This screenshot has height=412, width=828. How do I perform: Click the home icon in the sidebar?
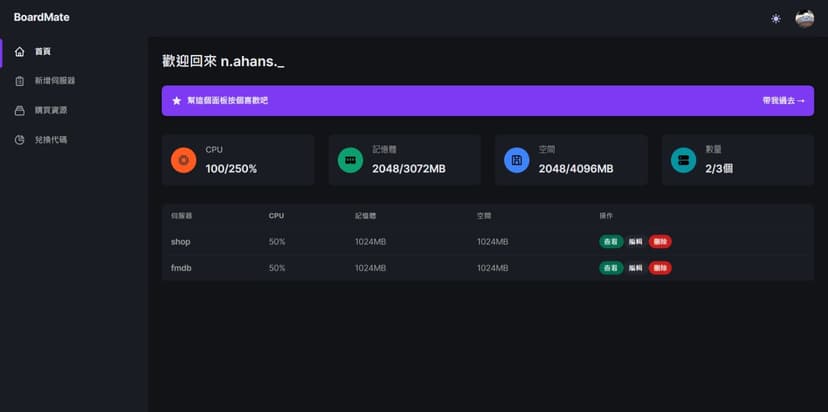point(19,51)
